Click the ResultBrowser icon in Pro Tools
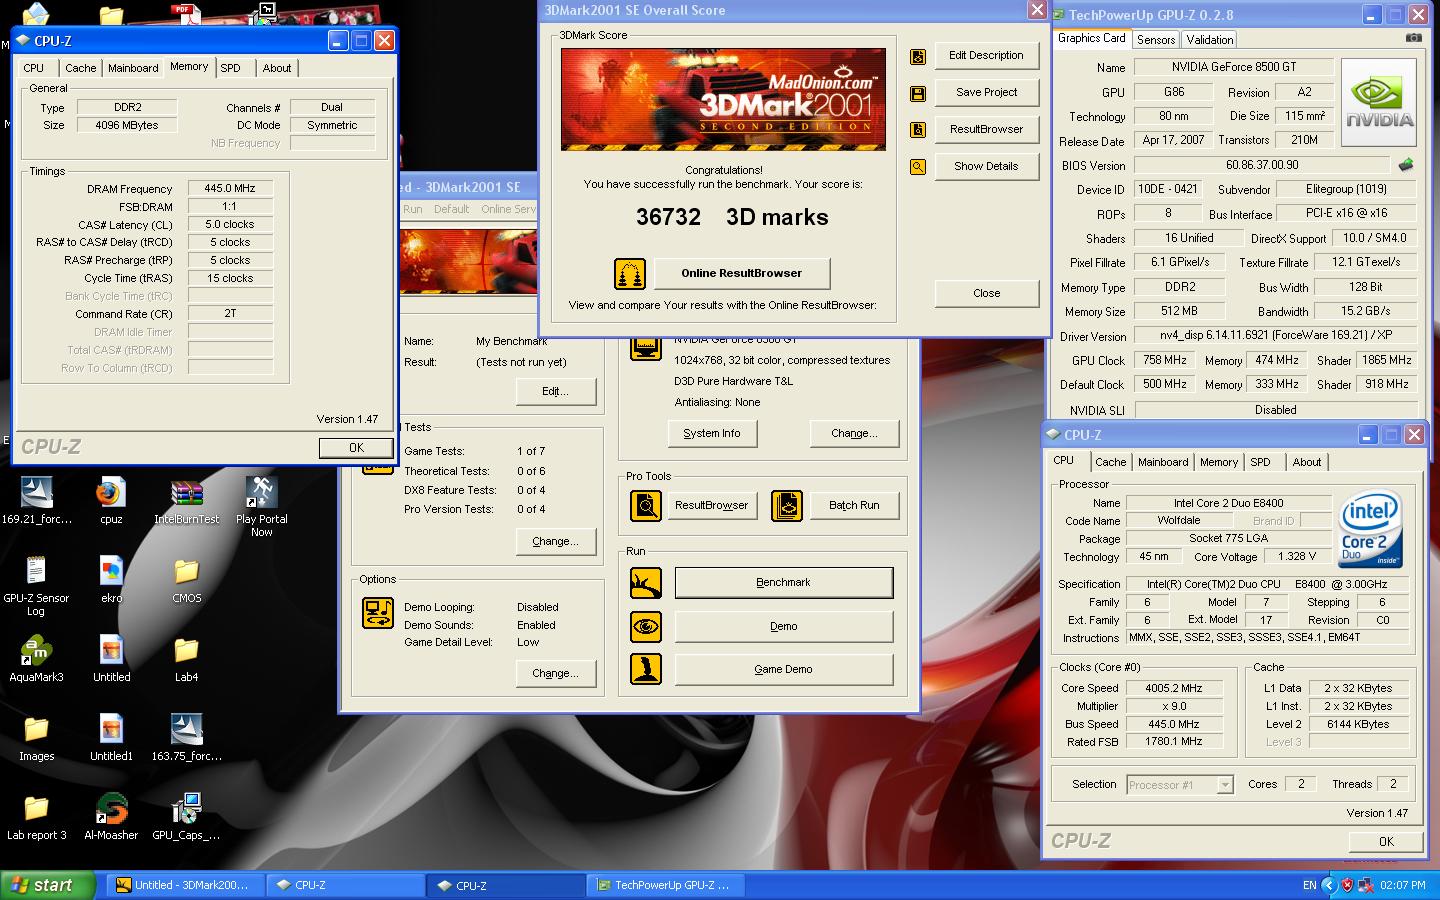 pyautogui.click(x=645, y=506)
